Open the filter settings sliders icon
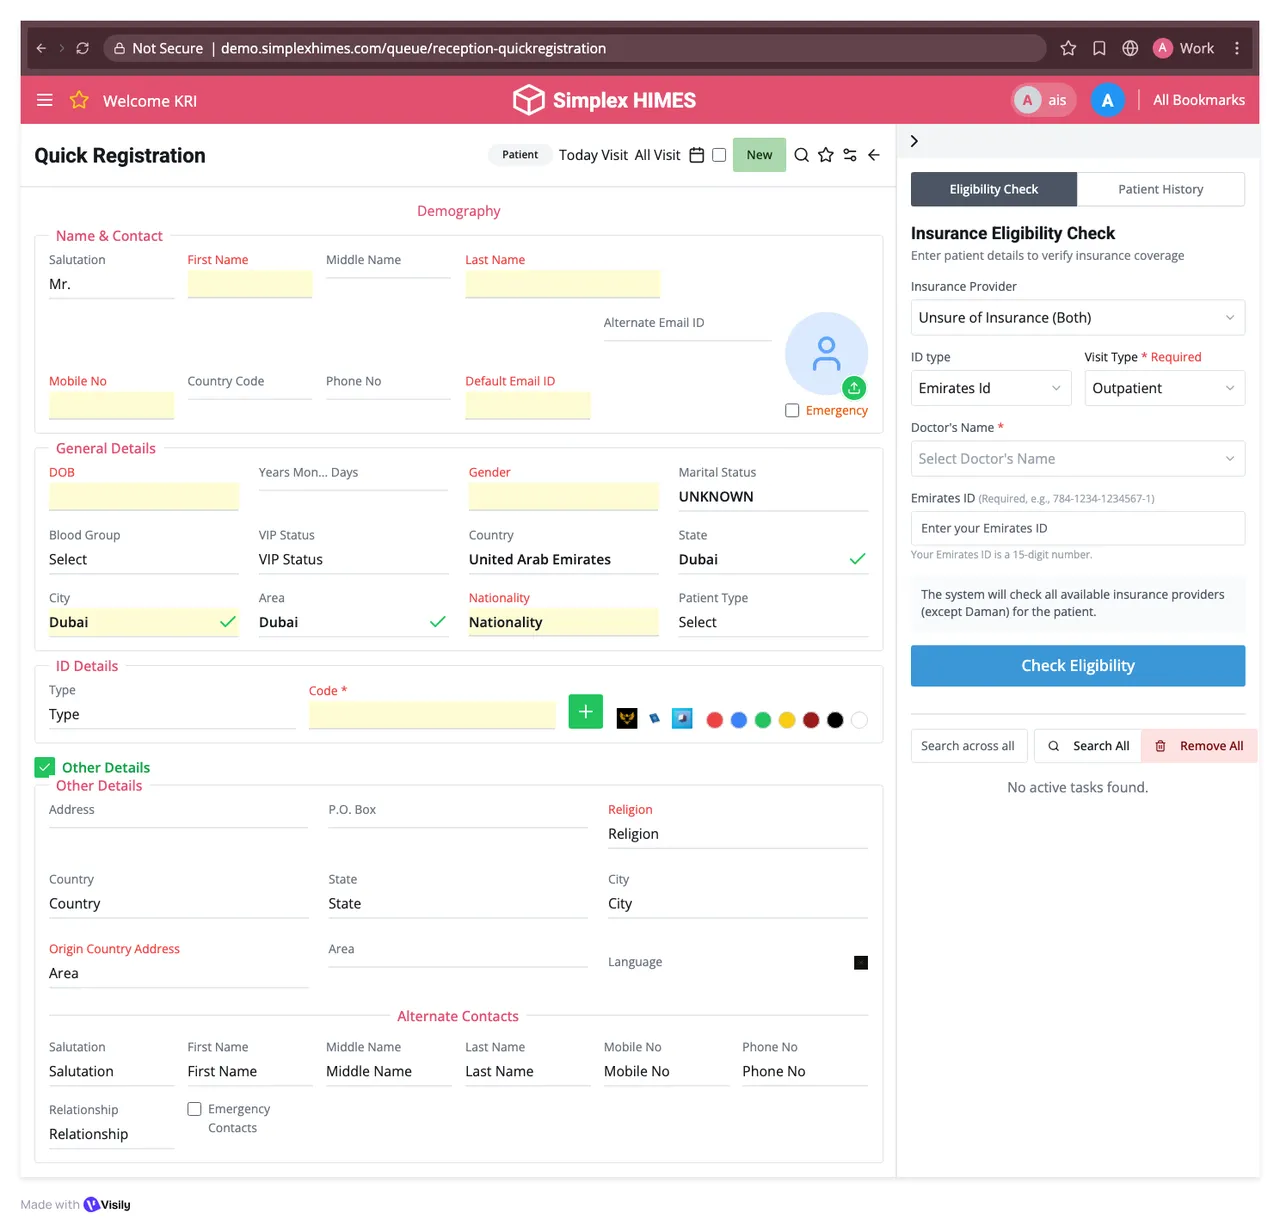Viewport: 1280px width, 1232px height. coord(850,155)
